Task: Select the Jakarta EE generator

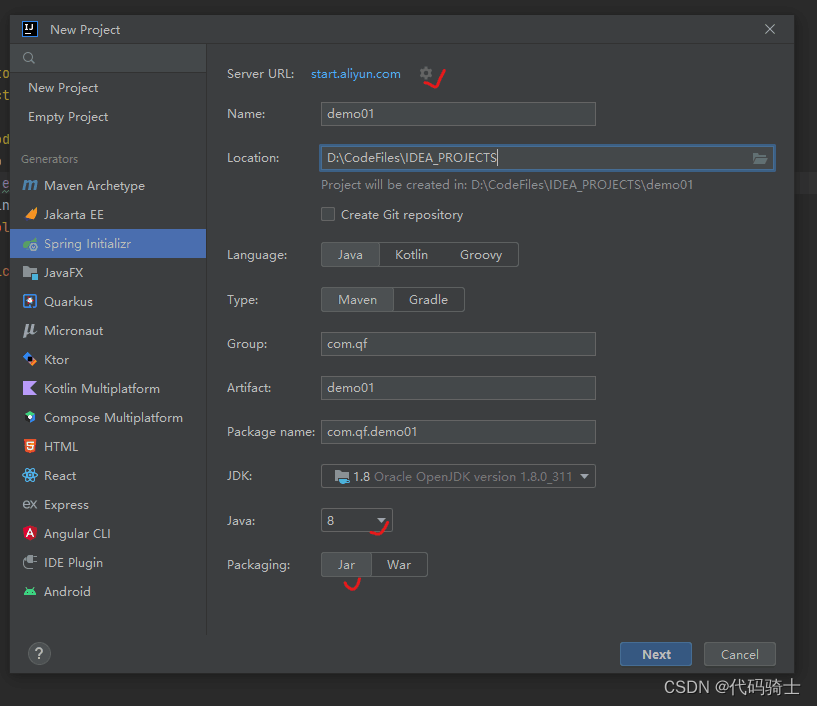Action: (72, 214)
